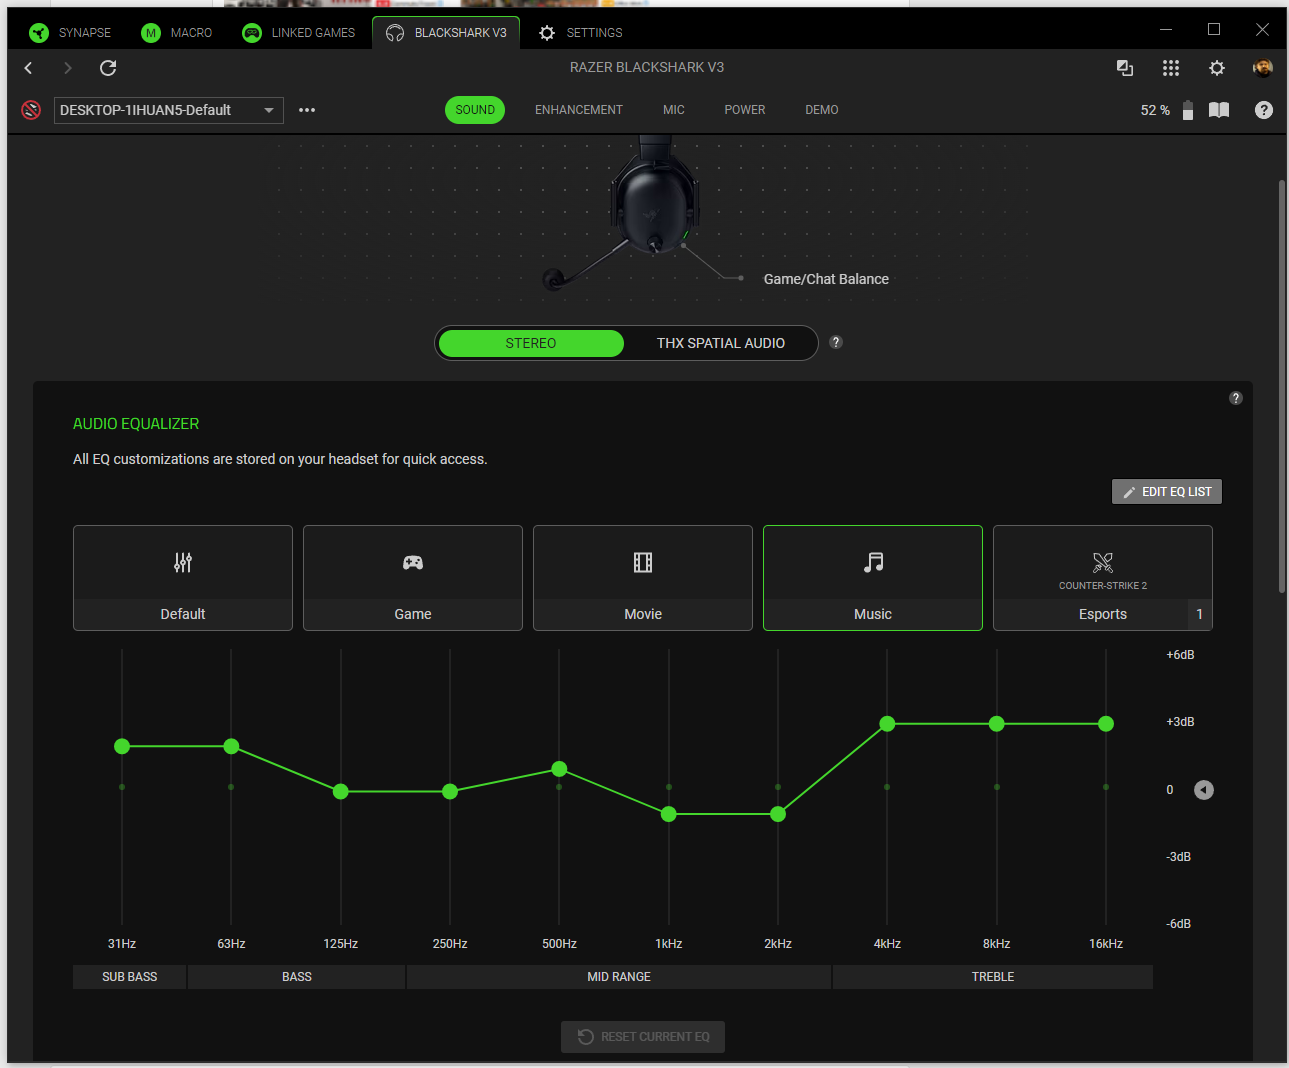Click the green Macro M icon
Image resolution: width=1289 pixels, height=1068 pixels.
point(151,33)
